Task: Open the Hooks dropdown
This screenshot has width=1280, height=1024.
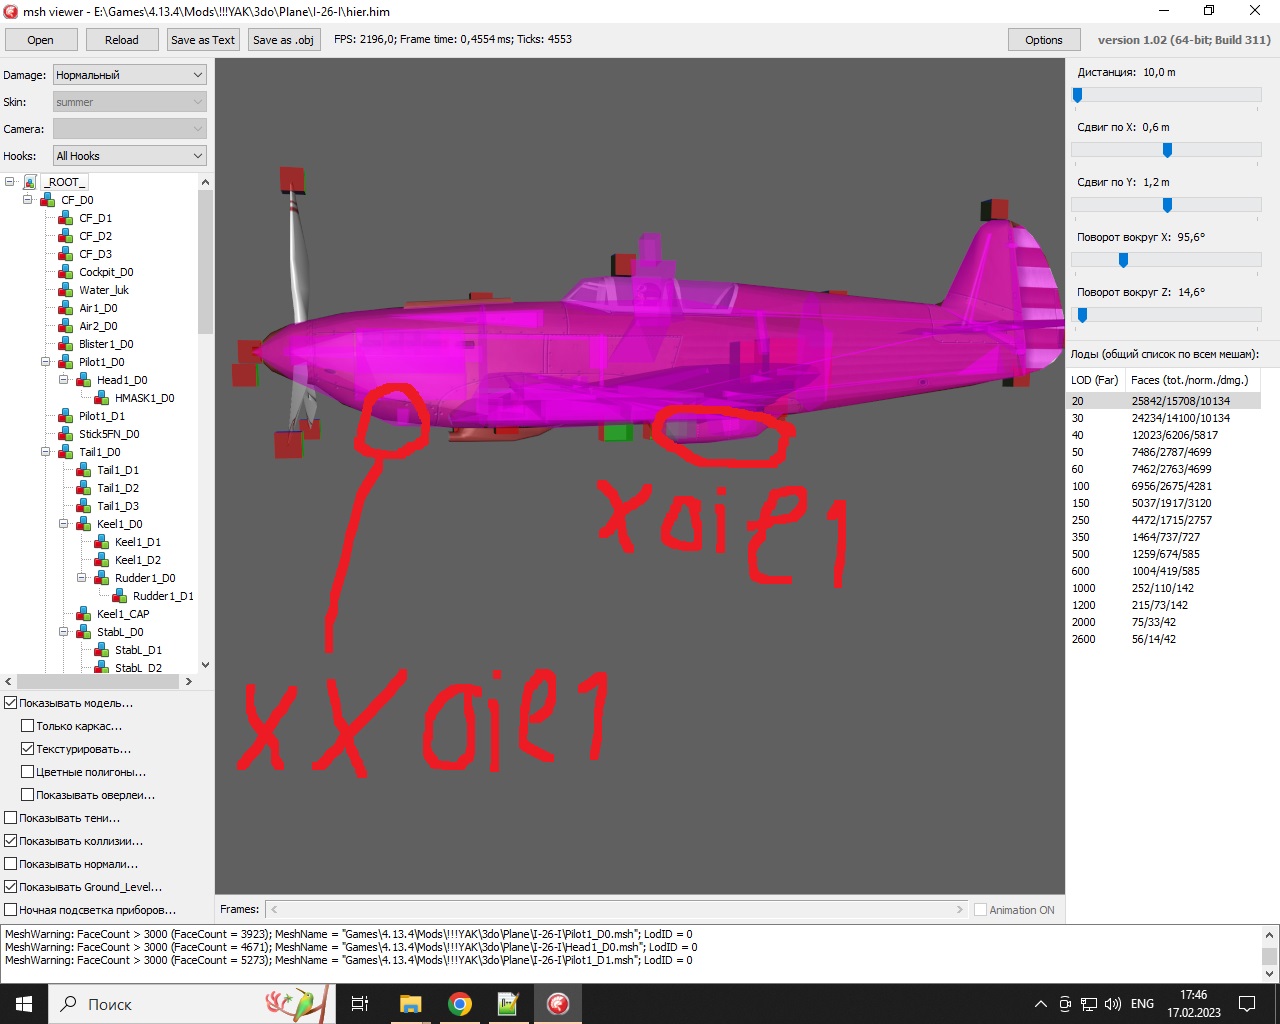Action: [x=130, y=156]
